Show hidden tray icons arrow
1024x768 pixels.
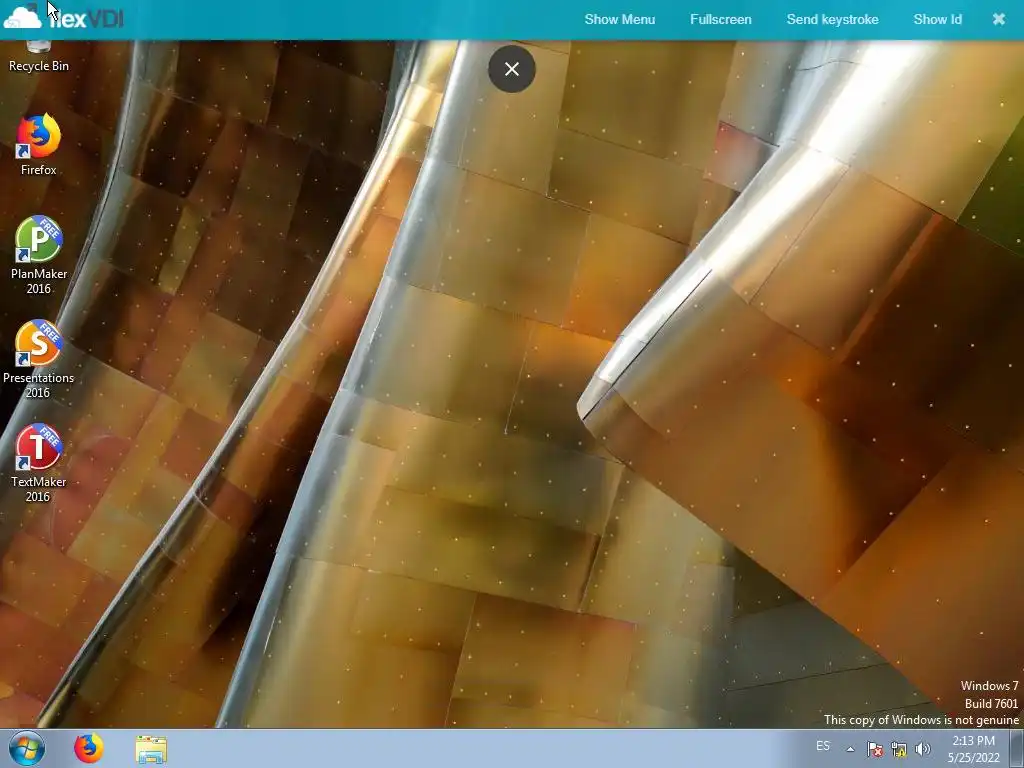tap(850, 749)
